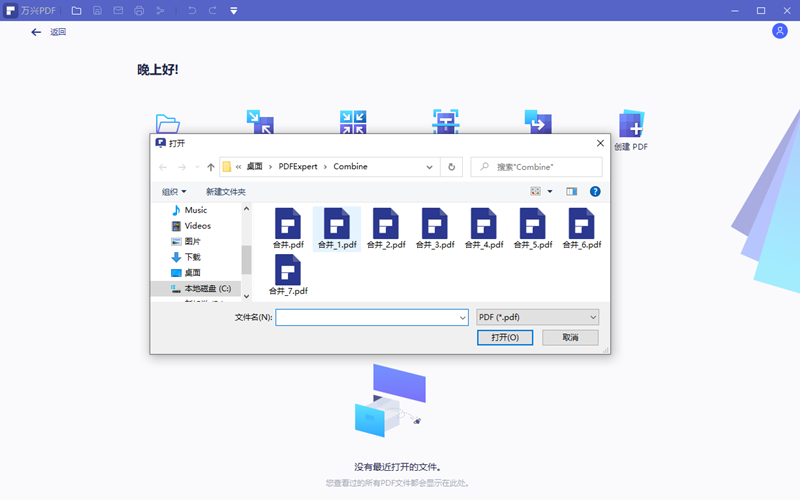The width and height of the screenshot is (800, 500).
Task: Toggle the preview pane icon
Action: [x=572, y=191]
